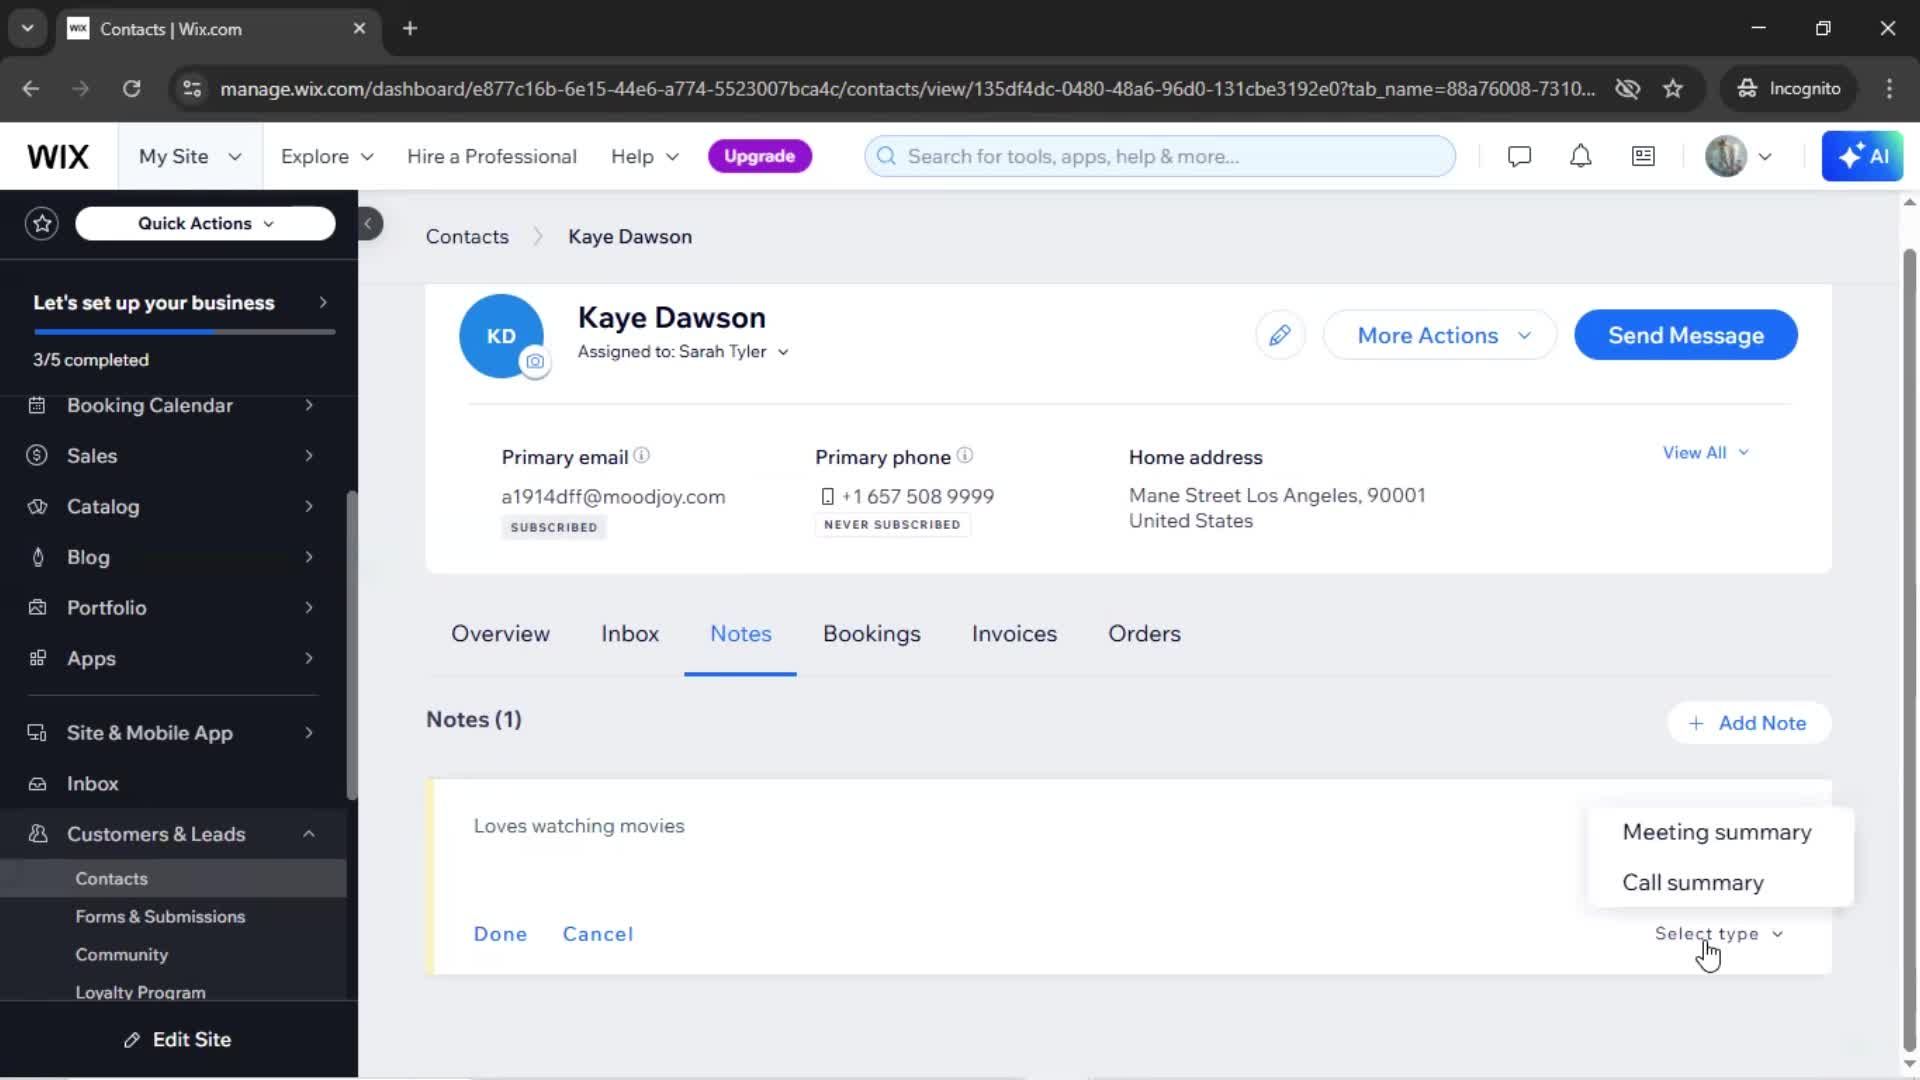Image resolution: width=1920 pixels, height=1080 pixels.
Task: Reload the page with browser refresh icon
Action: pos(131,89)
